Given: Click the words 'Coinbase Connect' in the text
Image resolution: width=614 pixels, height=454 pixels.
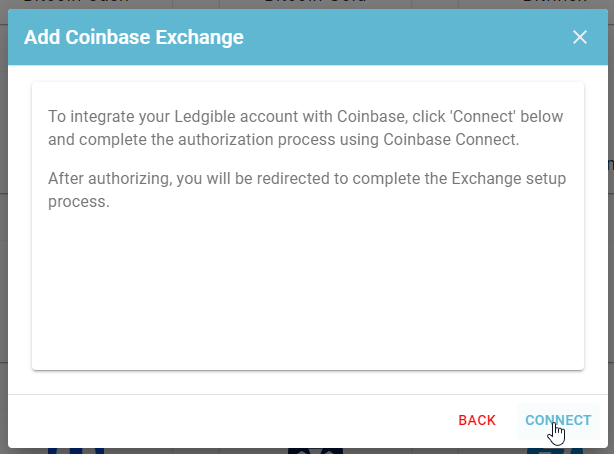Looking at the screenshot, I should (x=449, y=139).
